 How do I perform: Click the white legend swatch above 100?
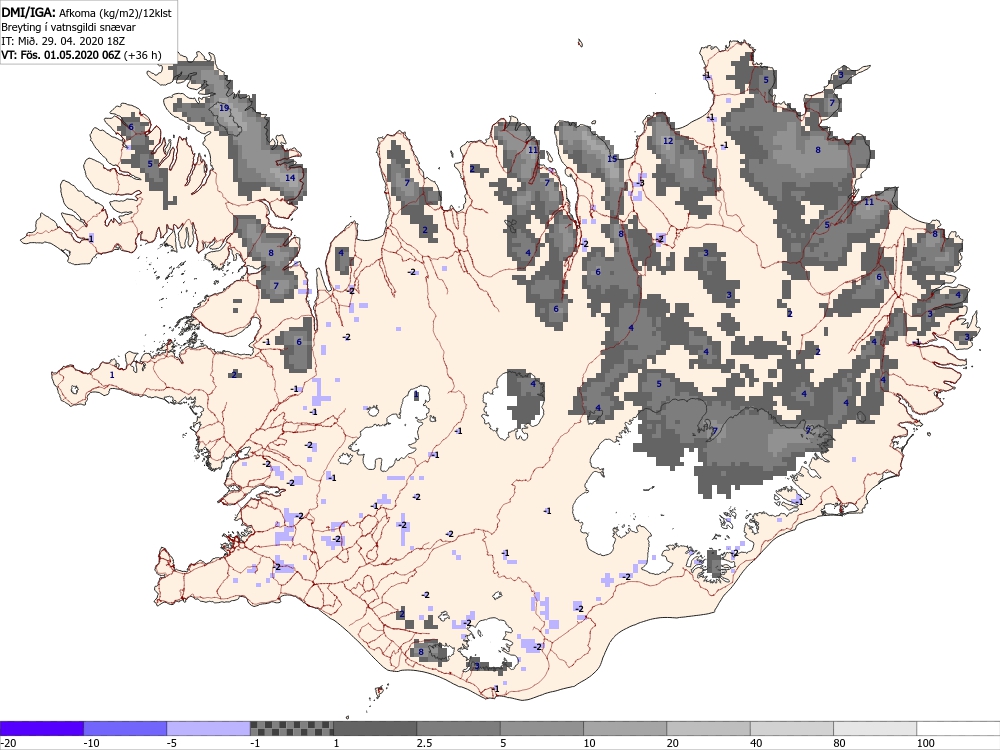point(959,728)
